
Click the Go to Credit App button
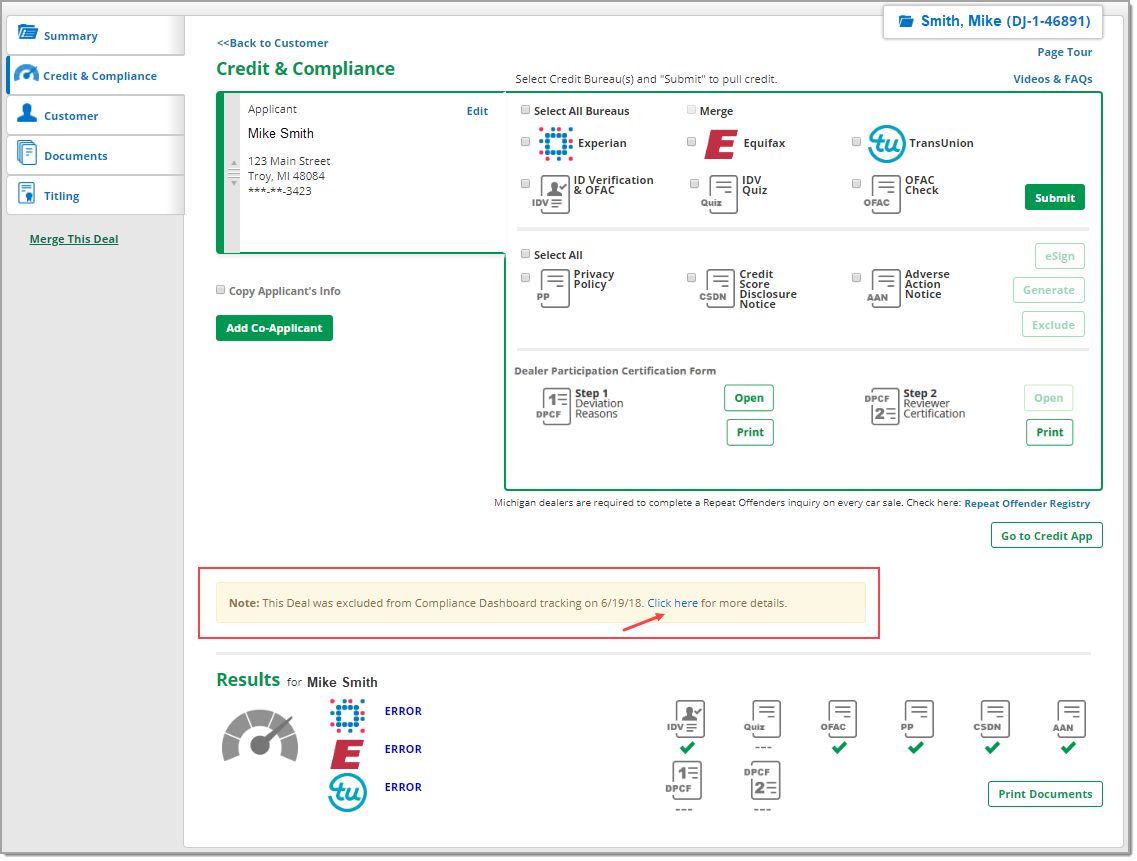pos(1046,535)
